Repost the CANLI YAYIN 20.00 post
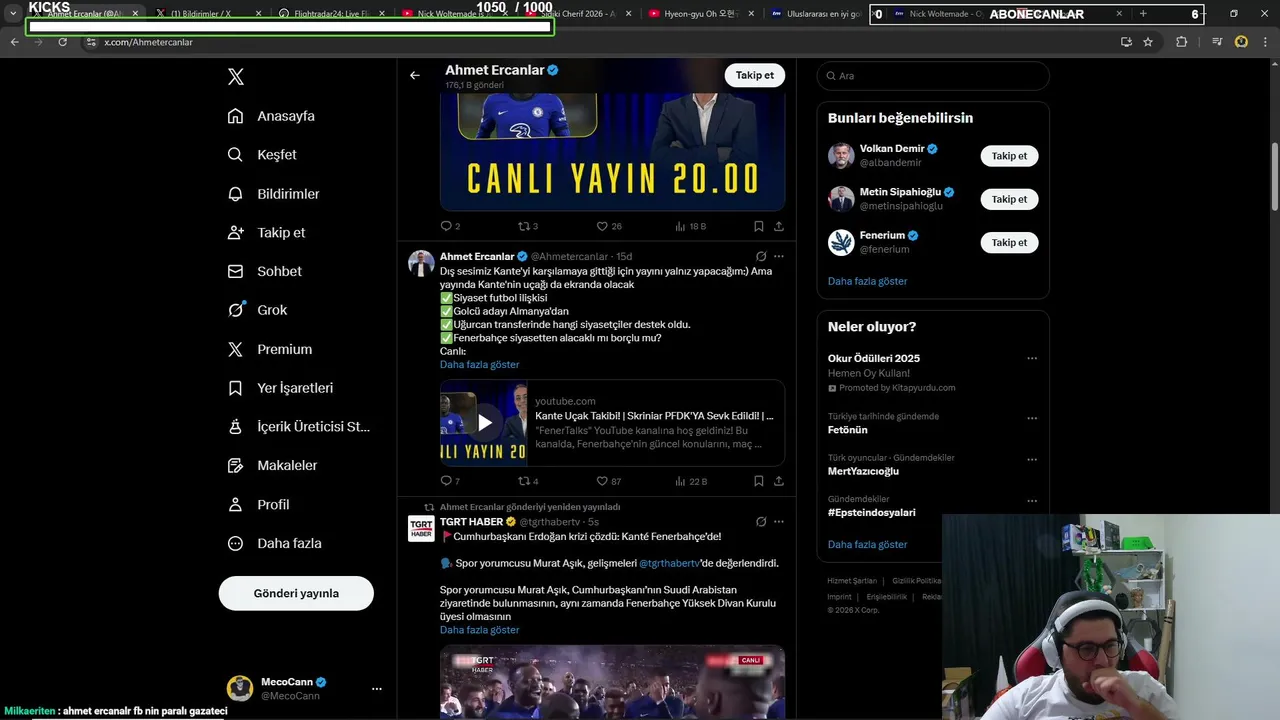Screen dimensions: 1280x720 (x=528, y=227)
